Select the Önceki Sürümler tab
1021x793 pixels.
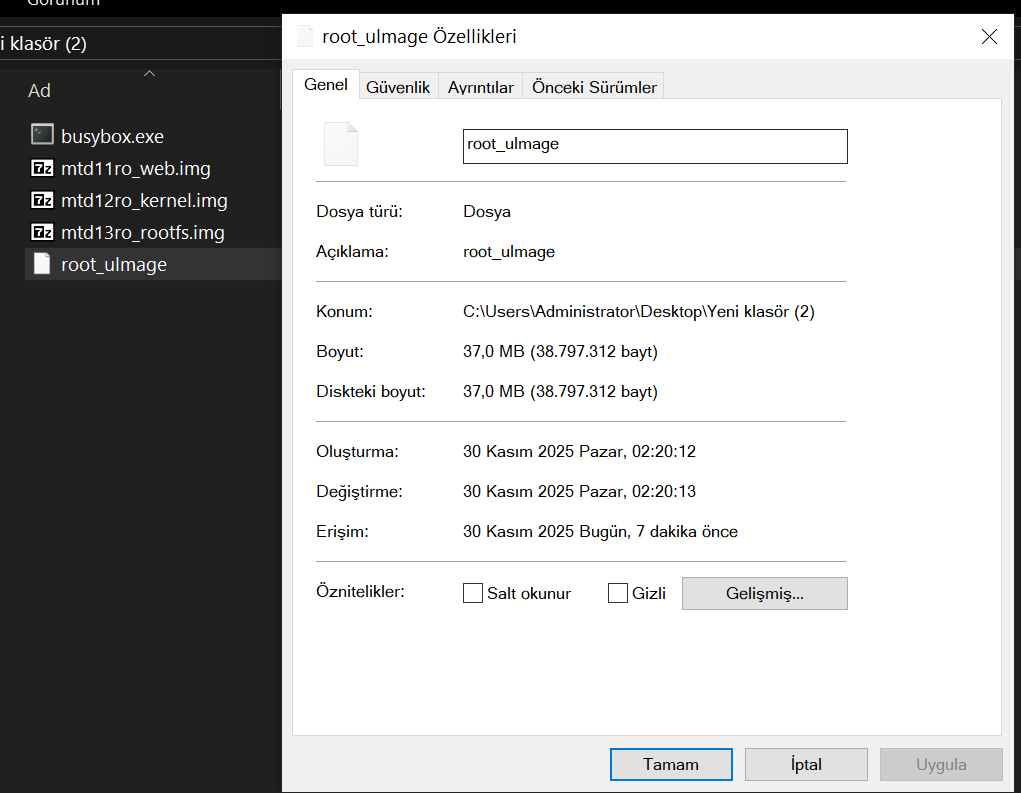click(594, 87)
